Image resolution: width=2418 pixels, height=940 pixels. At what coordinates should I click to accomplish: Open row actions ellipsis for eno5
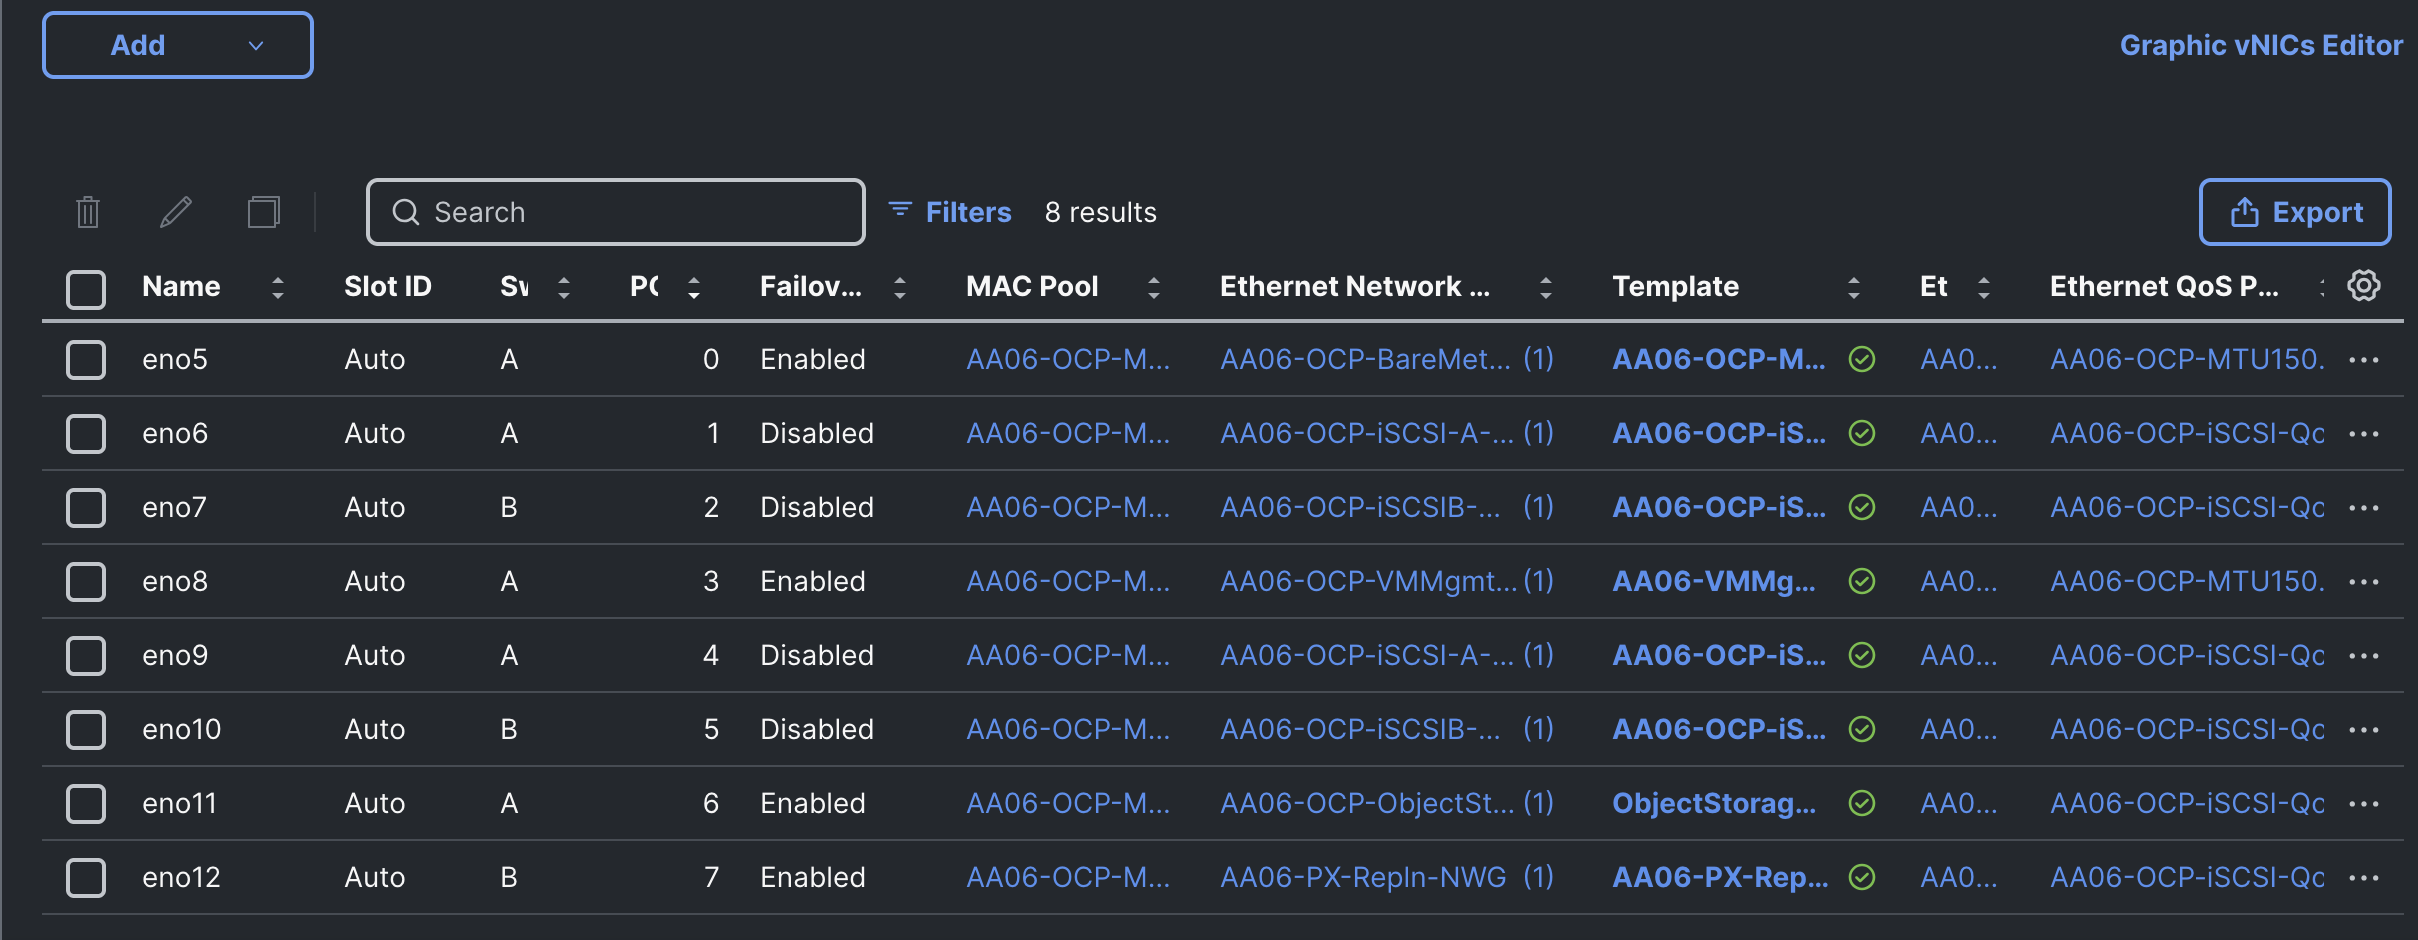click(x=2364, y=360)
